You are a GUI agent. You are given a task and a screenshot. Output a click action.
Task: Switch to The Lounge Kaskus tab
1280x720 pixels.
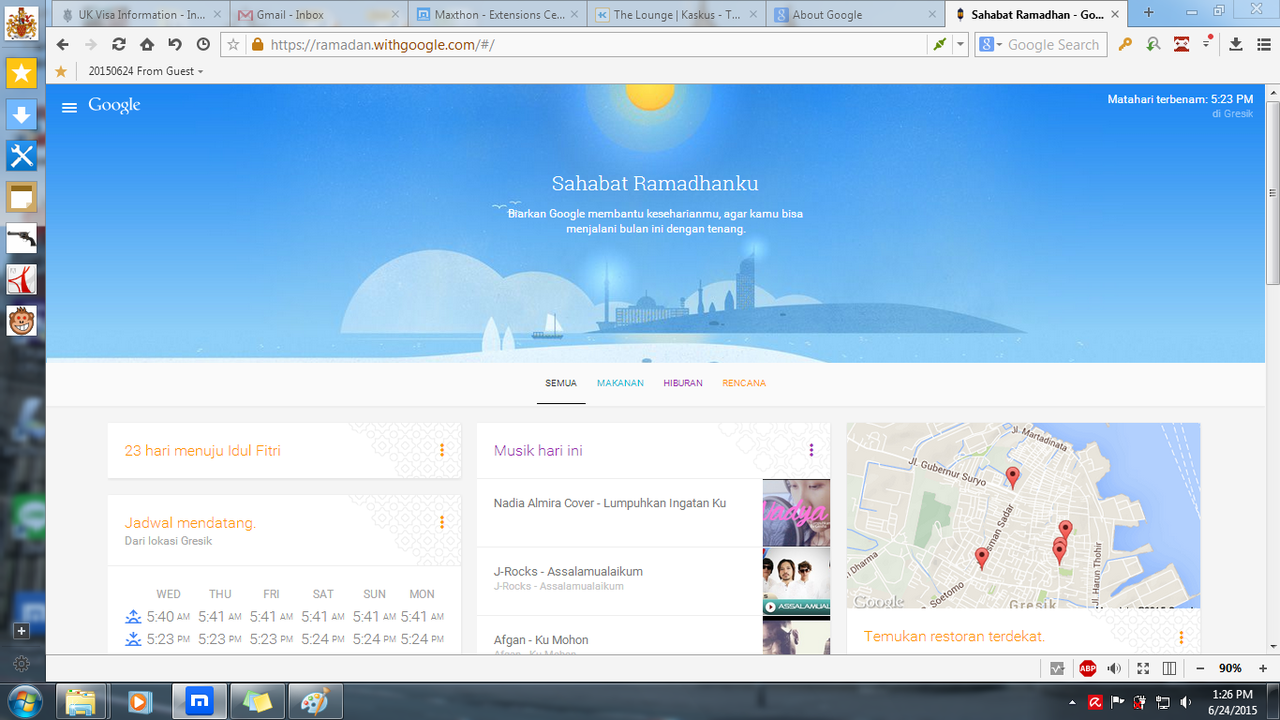pos(676,14)
